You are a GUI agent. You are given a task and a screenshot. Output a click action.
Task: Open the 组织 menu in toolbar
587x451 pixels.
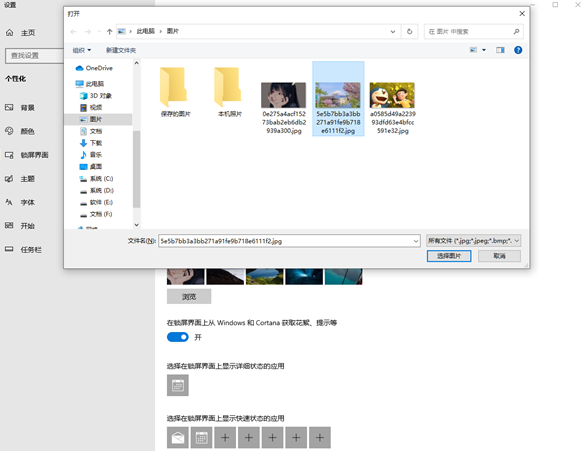coord(82,50)
